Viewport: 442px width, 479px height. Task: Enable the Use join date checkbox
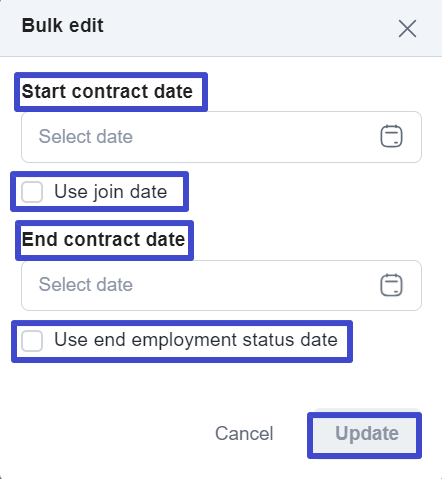click(32, 192)
